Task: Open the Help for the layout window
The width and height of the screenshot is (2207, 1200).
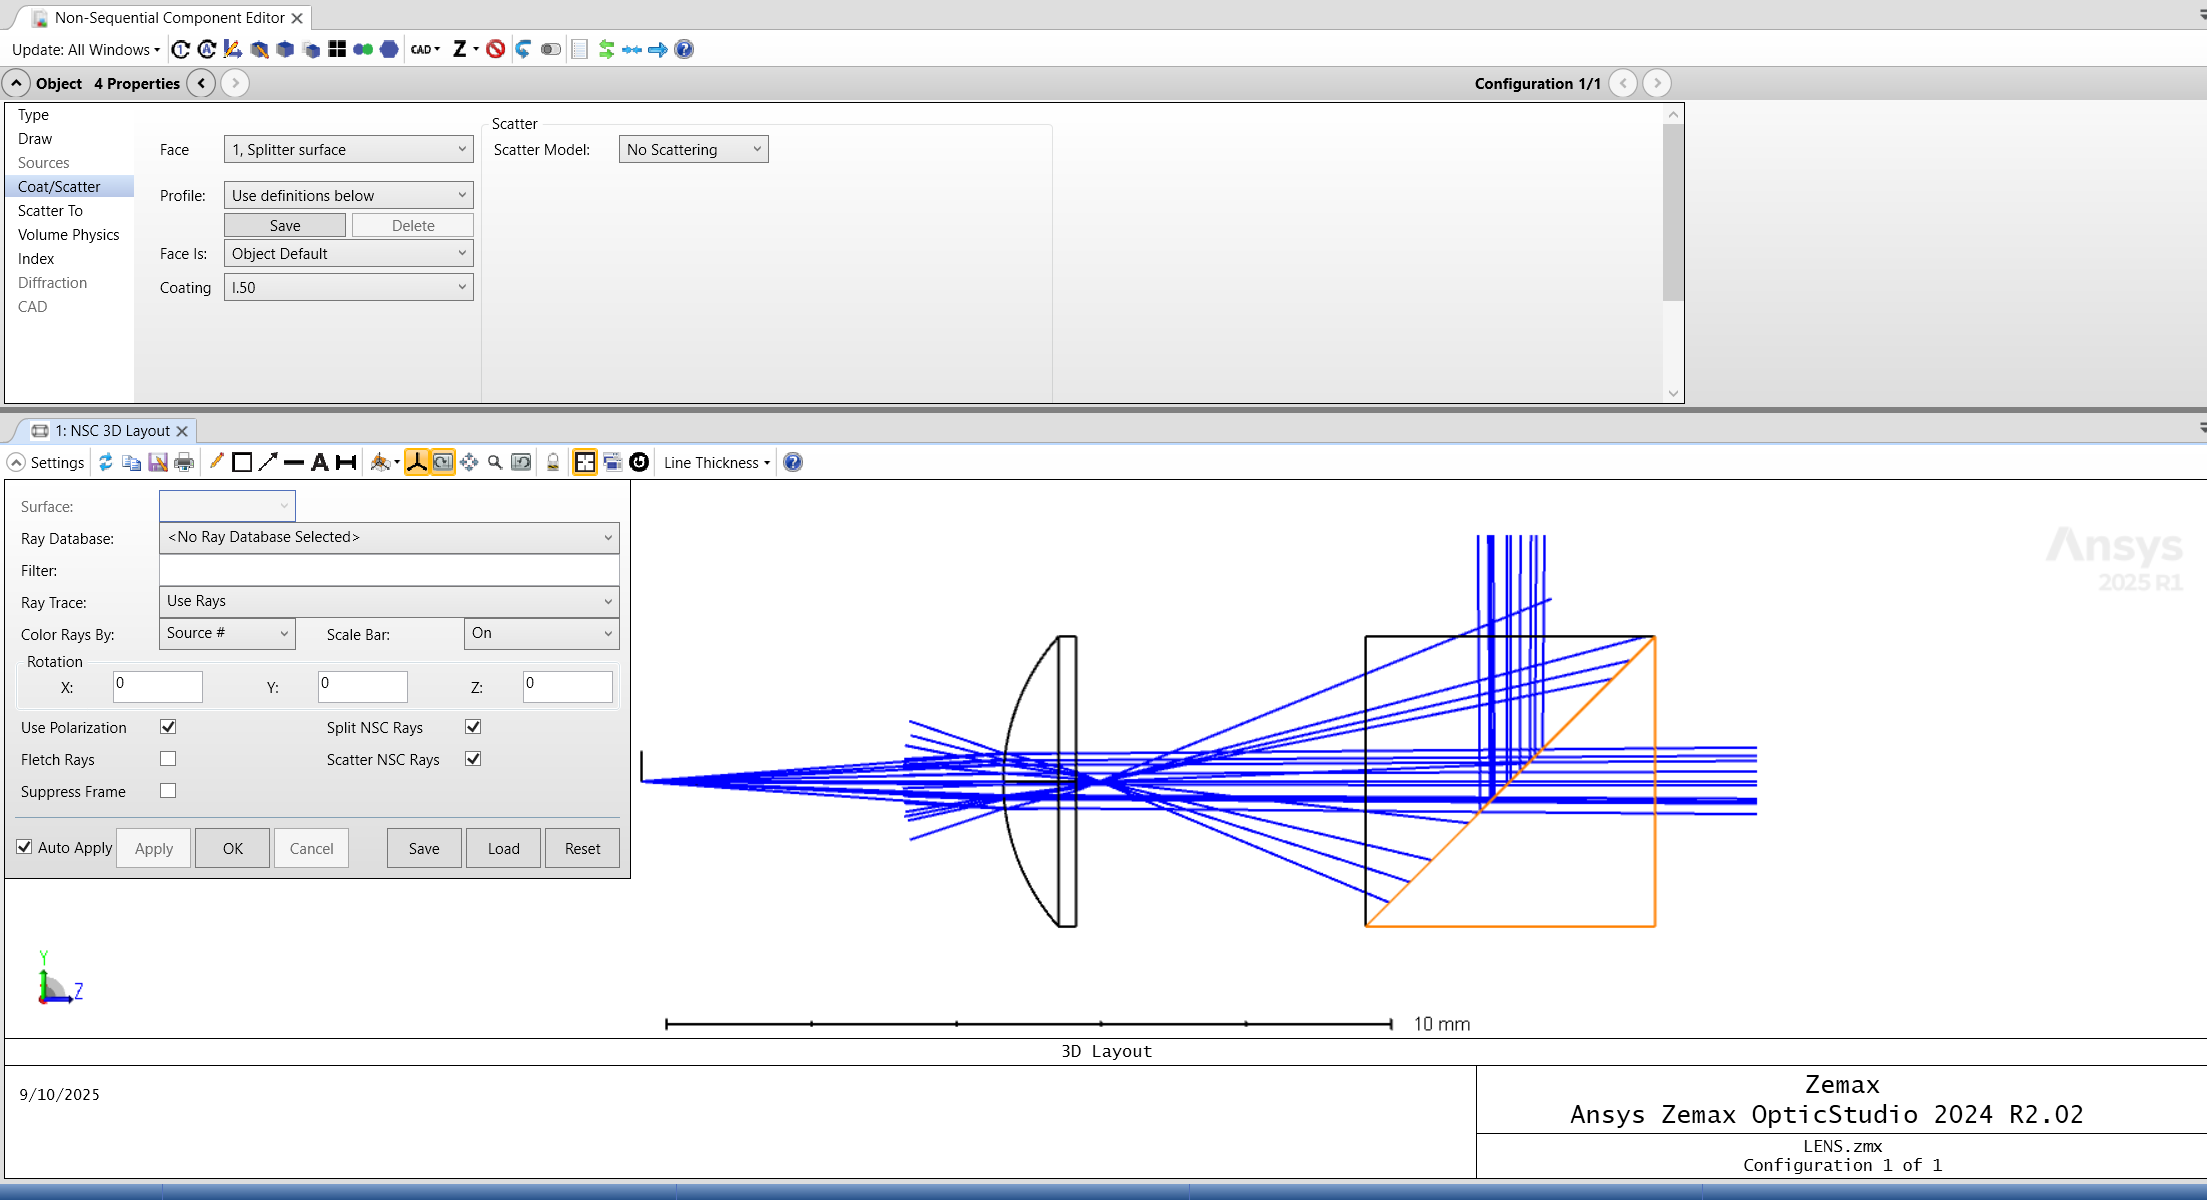Action: (792, 462)
